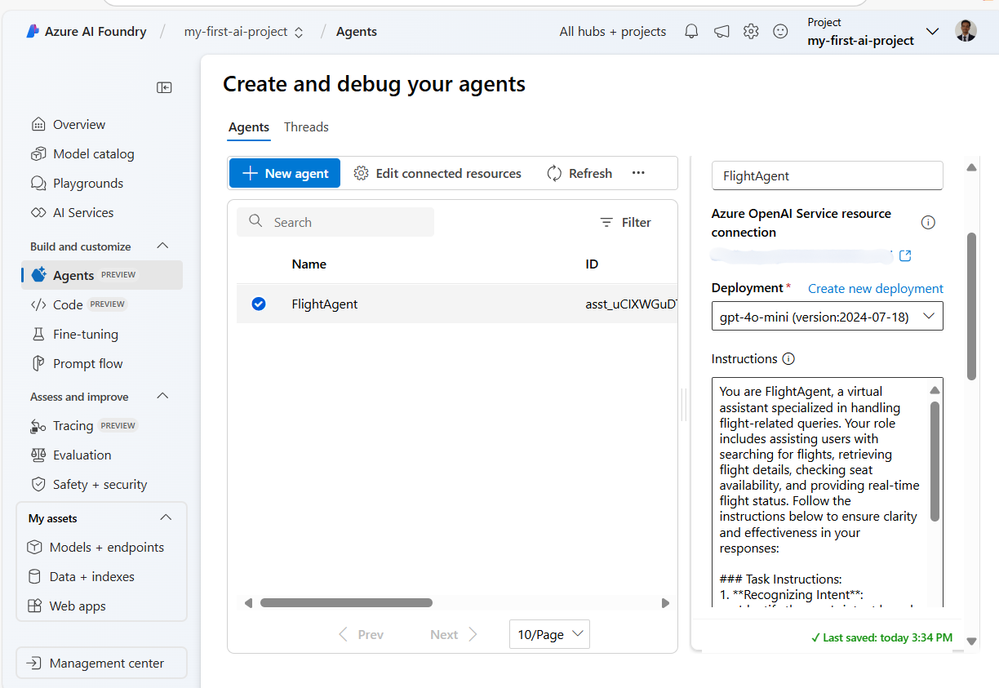
Task: Click the Overview icon in sidebar
Action: 38,124
